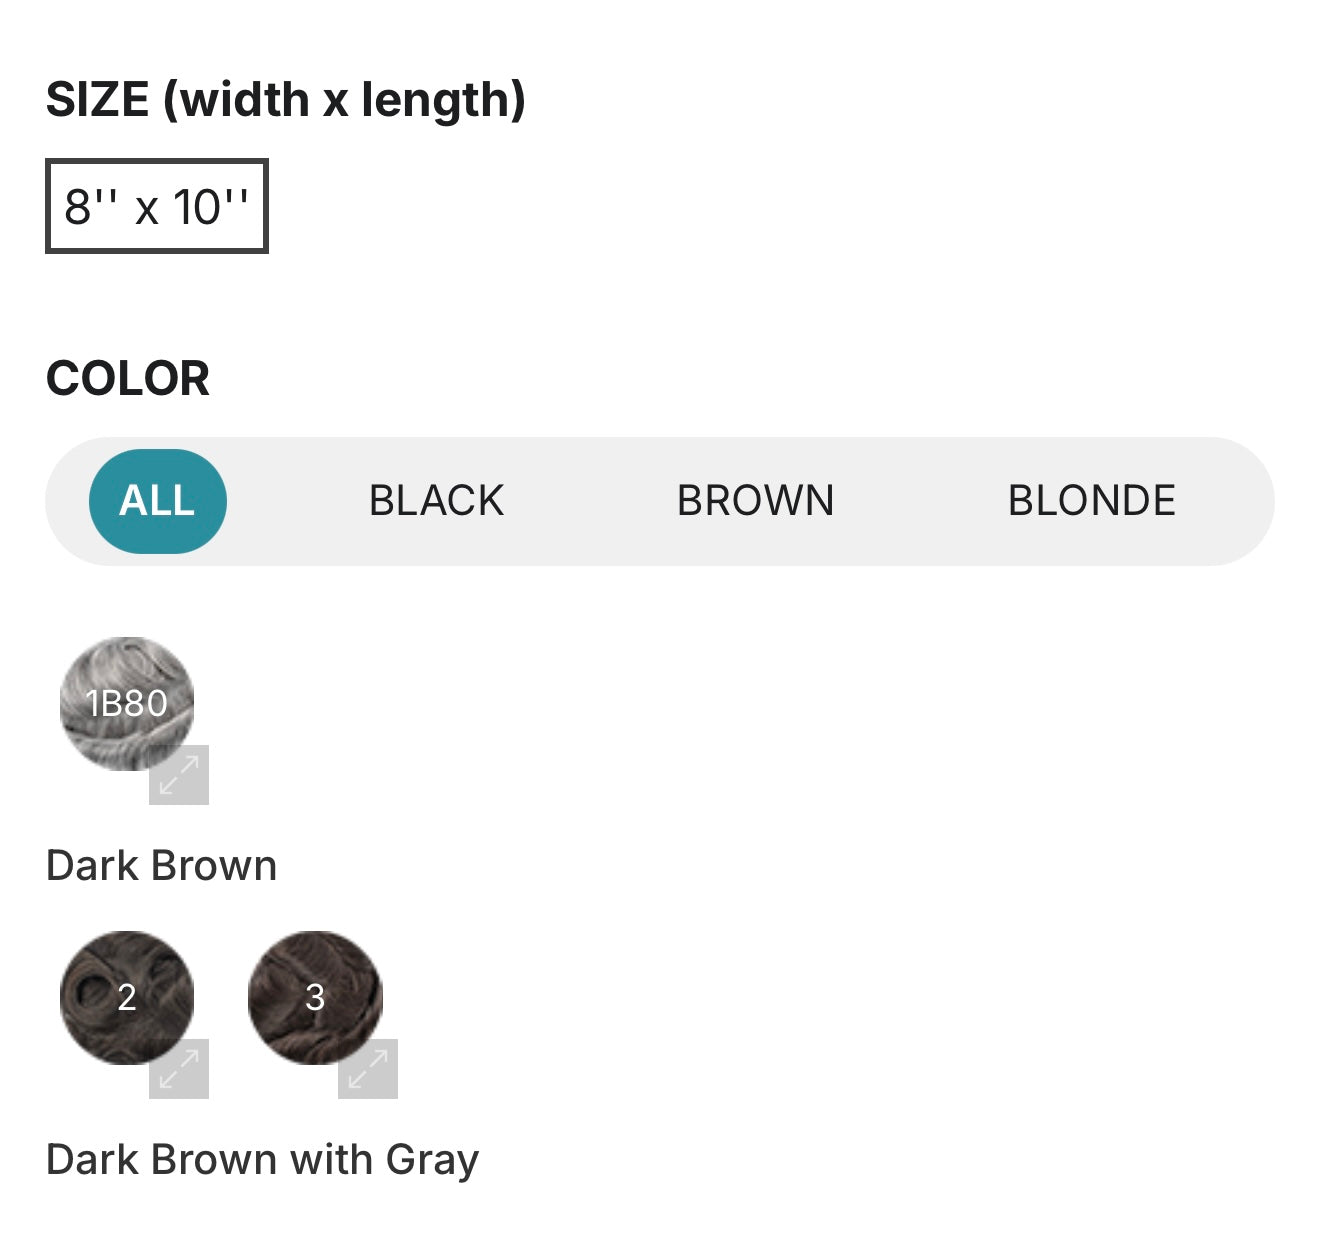Click the boxed size selection
Screen dimensions: 1320x1250
(x=156, y=206)
